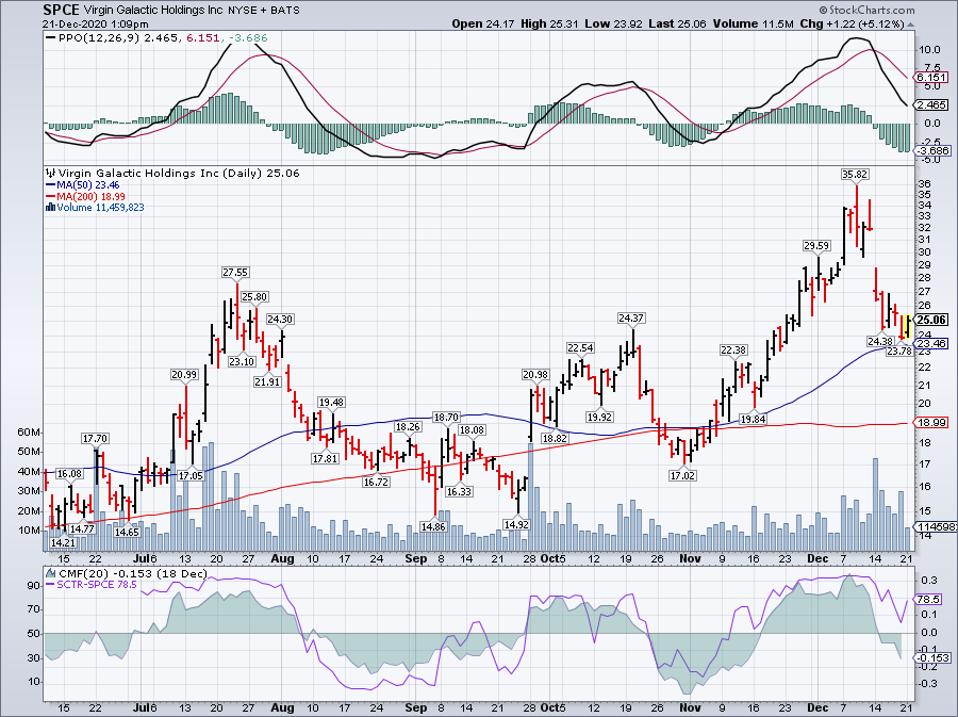Select the 21-Dec-2020 1:09pm timestamp
Image resolution: width=958 pixels, height=717 pixels.
[x=95, y=24]
